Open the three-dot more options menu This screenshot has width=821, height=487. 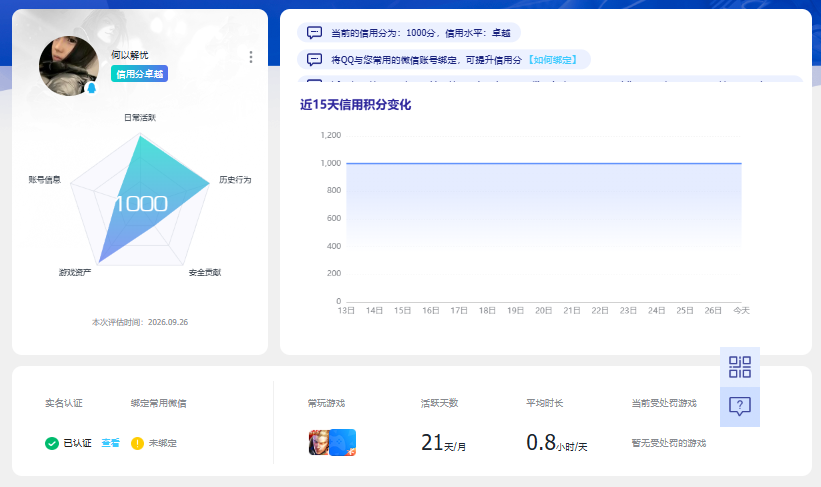[251, 57]
